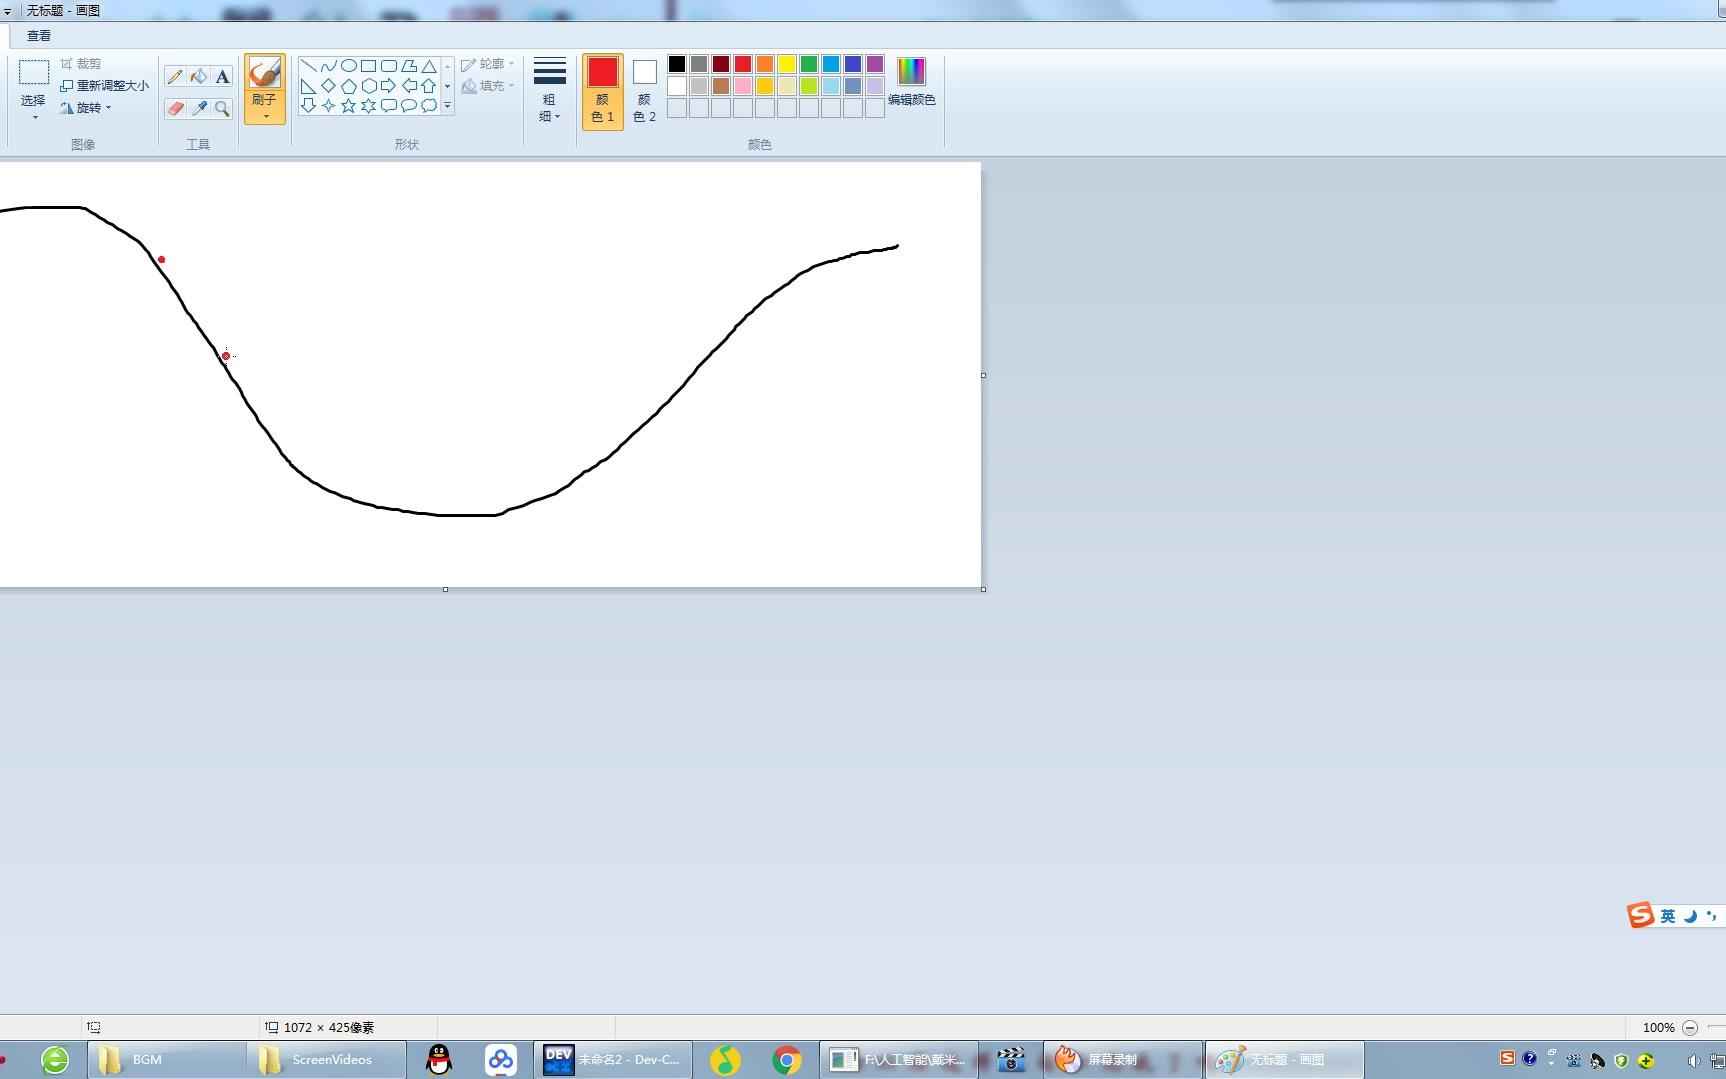The width and height of the screenshot is (1726, 1079).
Task: Open the brush type dropdown arrow
Action: point(265,117)
